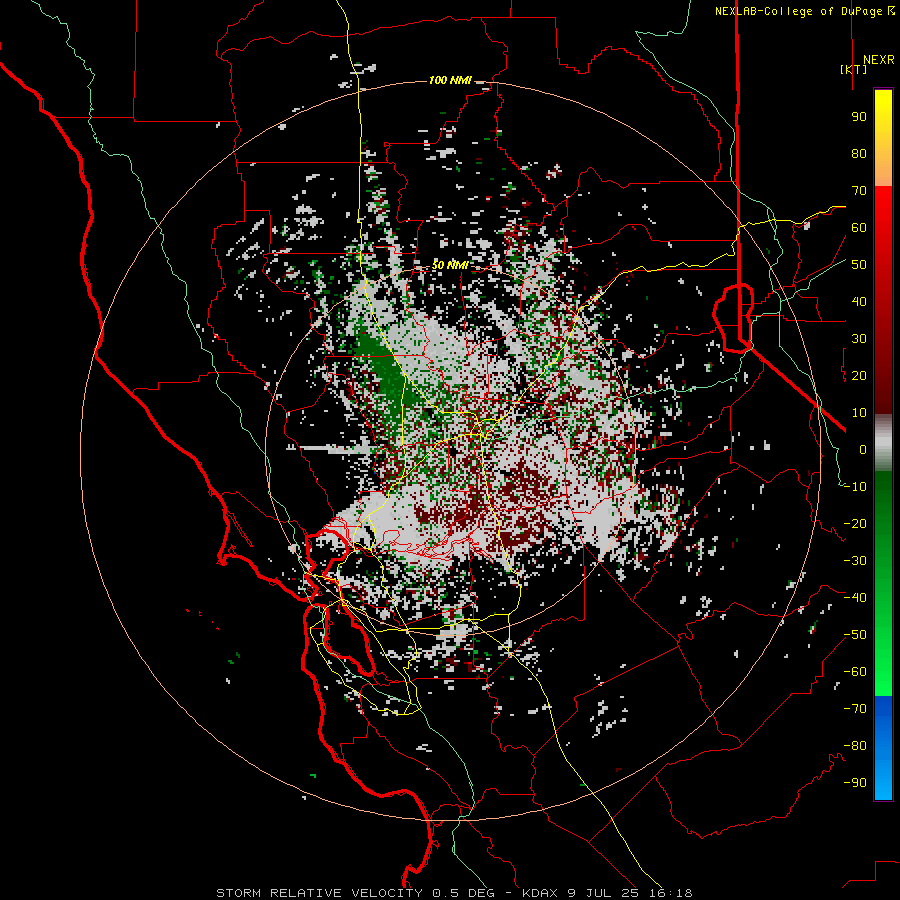Select the -90 scale value
Viewport: 900px width, 900px height.
(x=855, y=783)
